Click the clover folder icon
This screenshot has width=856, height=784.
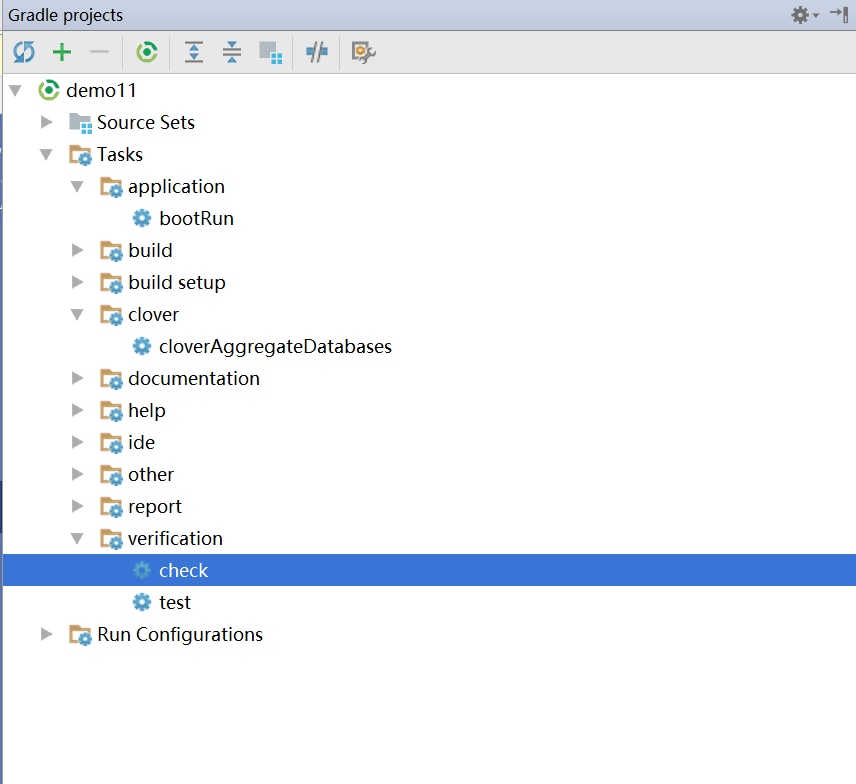111,315
